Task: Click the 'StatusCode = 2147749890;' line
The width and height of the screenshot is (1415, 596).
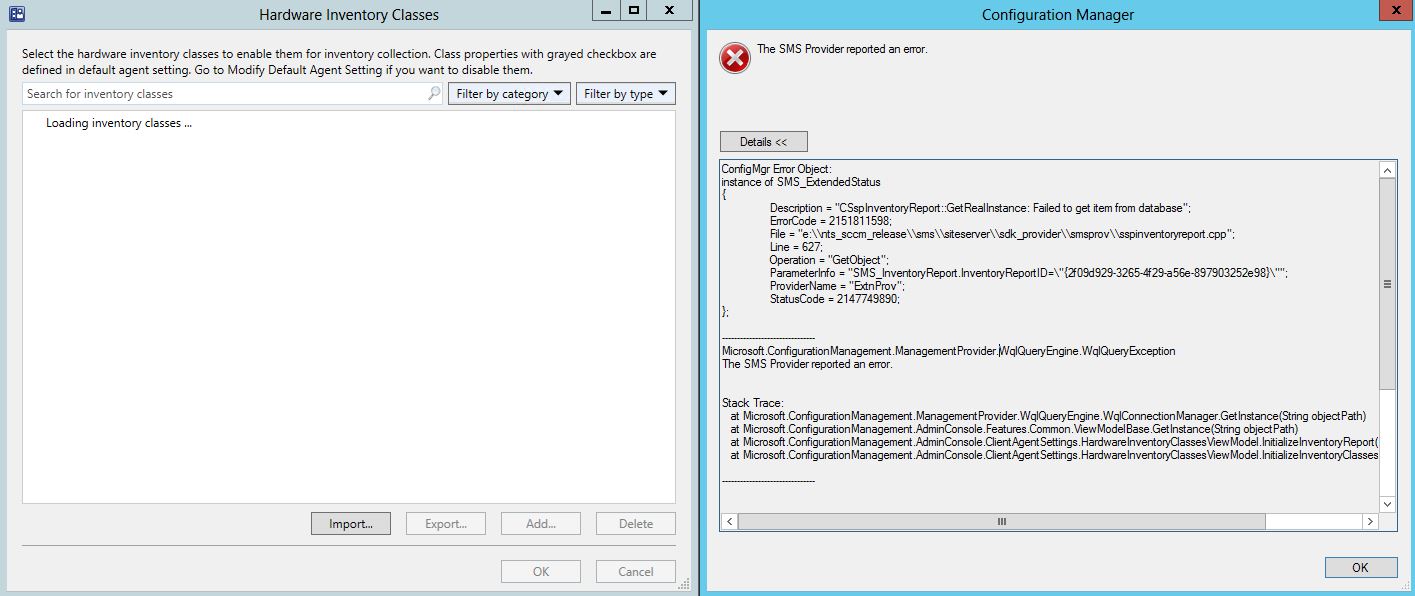Action: coord(834,298)
